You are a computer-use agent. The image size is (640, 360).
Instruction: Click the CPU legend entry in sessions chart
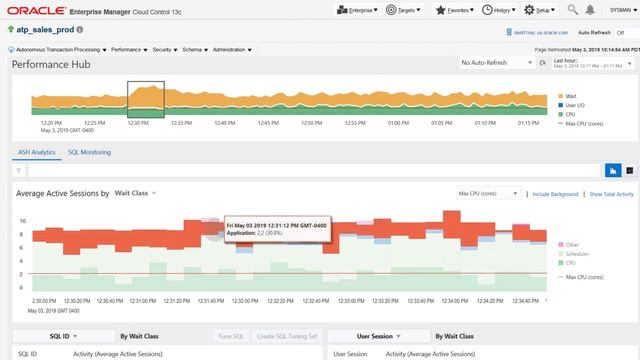coord(567,263)
